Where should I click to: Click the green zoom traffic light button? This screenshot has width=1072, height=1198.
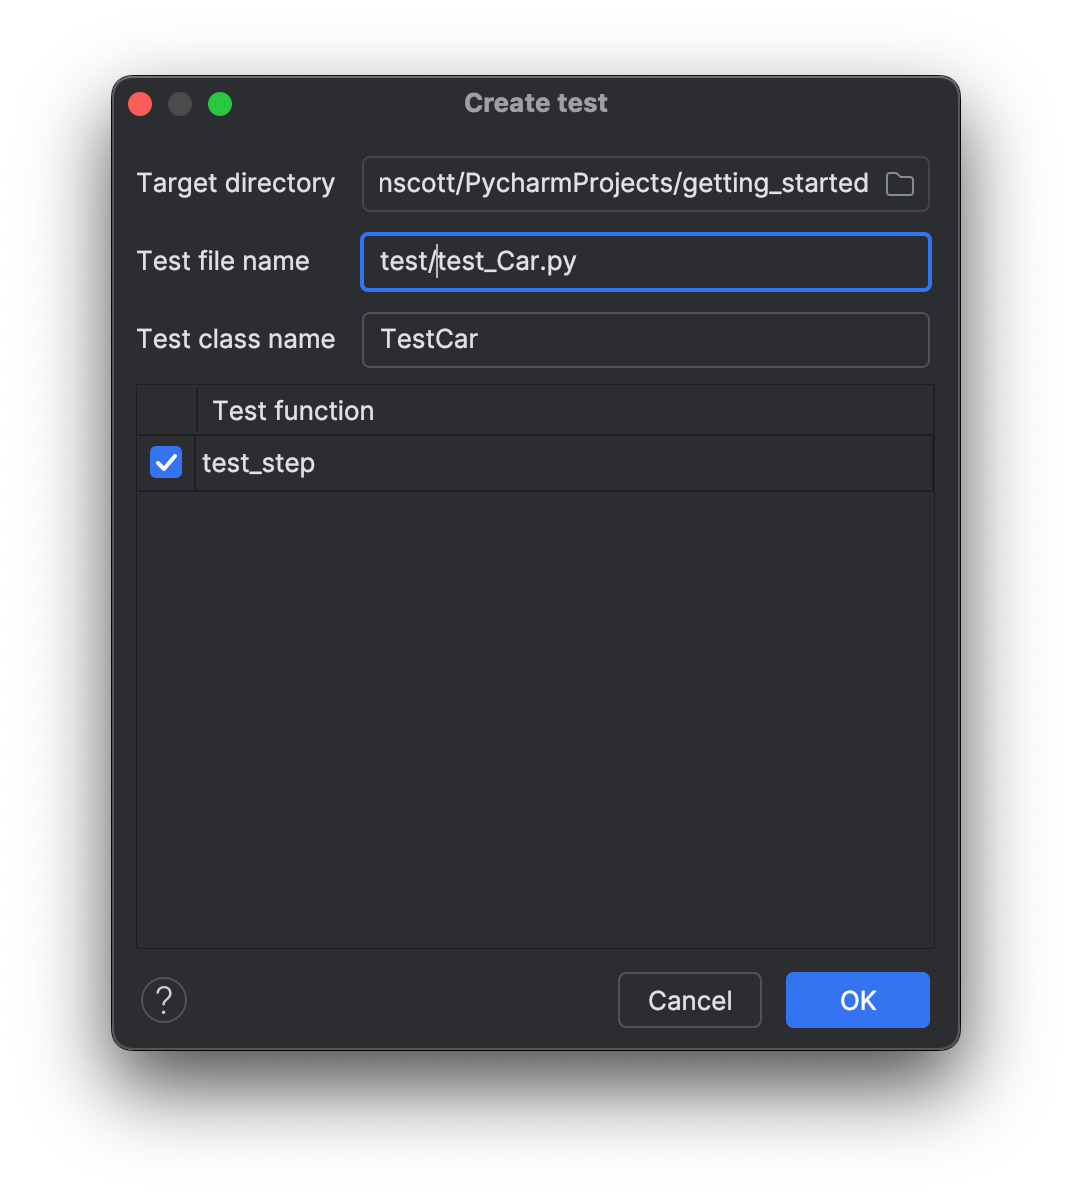220,103
